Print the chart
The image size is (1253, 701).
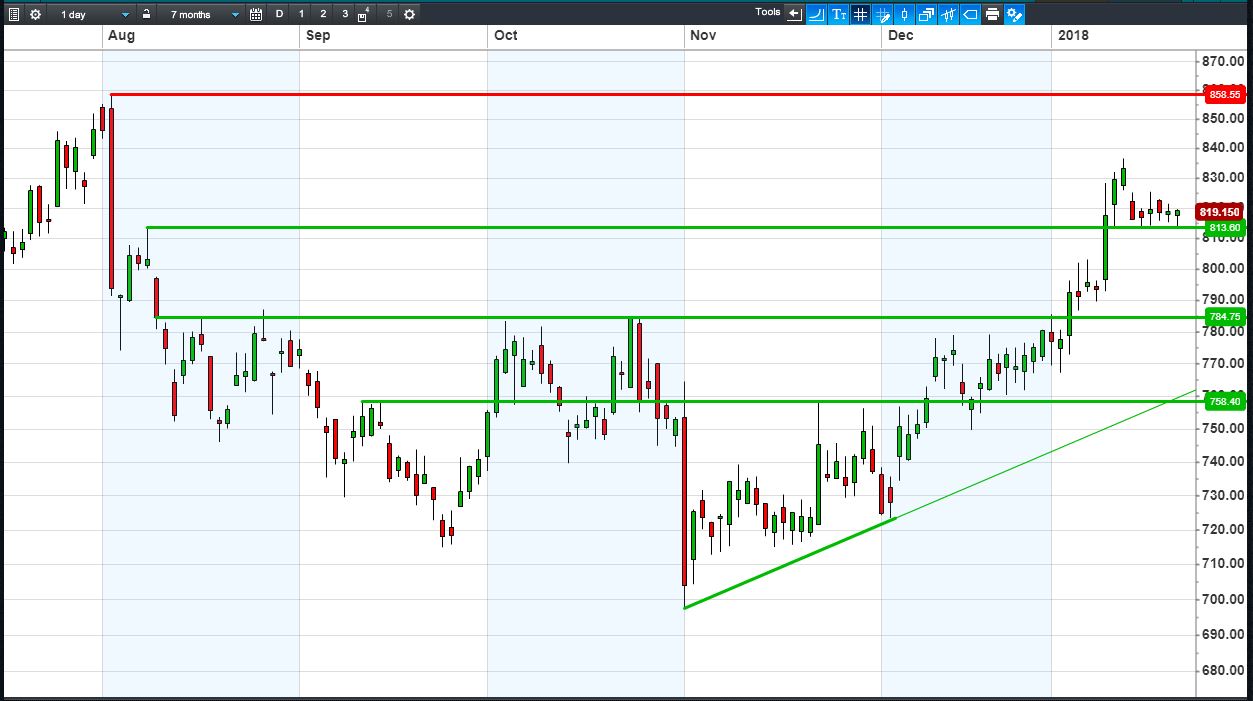click(992, 14)
